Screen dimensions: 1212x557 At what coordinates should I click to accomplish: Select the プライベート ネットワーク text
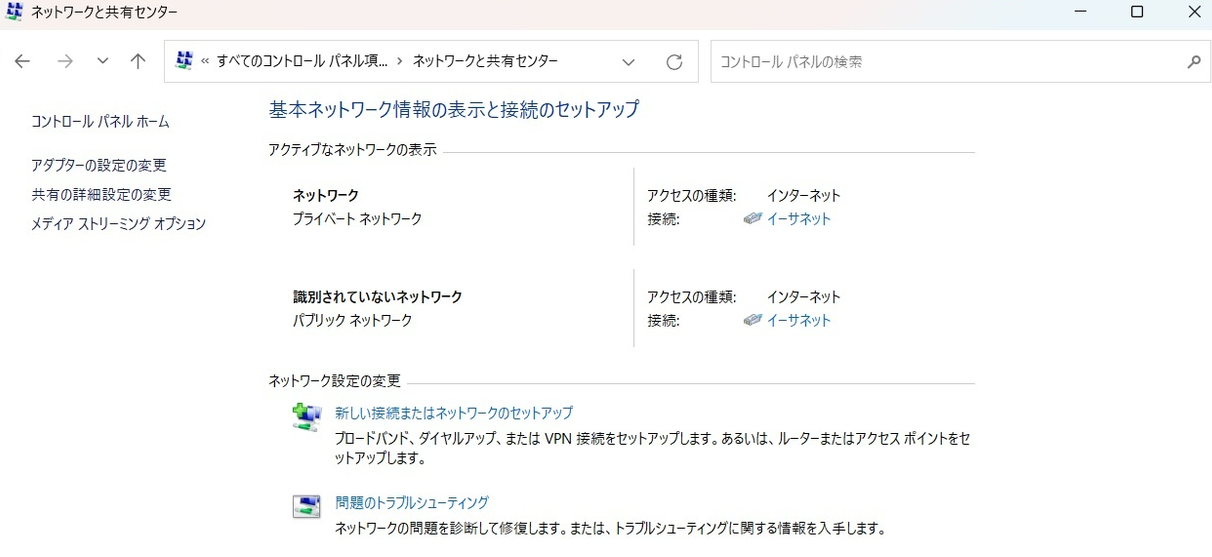coord(357,219)
